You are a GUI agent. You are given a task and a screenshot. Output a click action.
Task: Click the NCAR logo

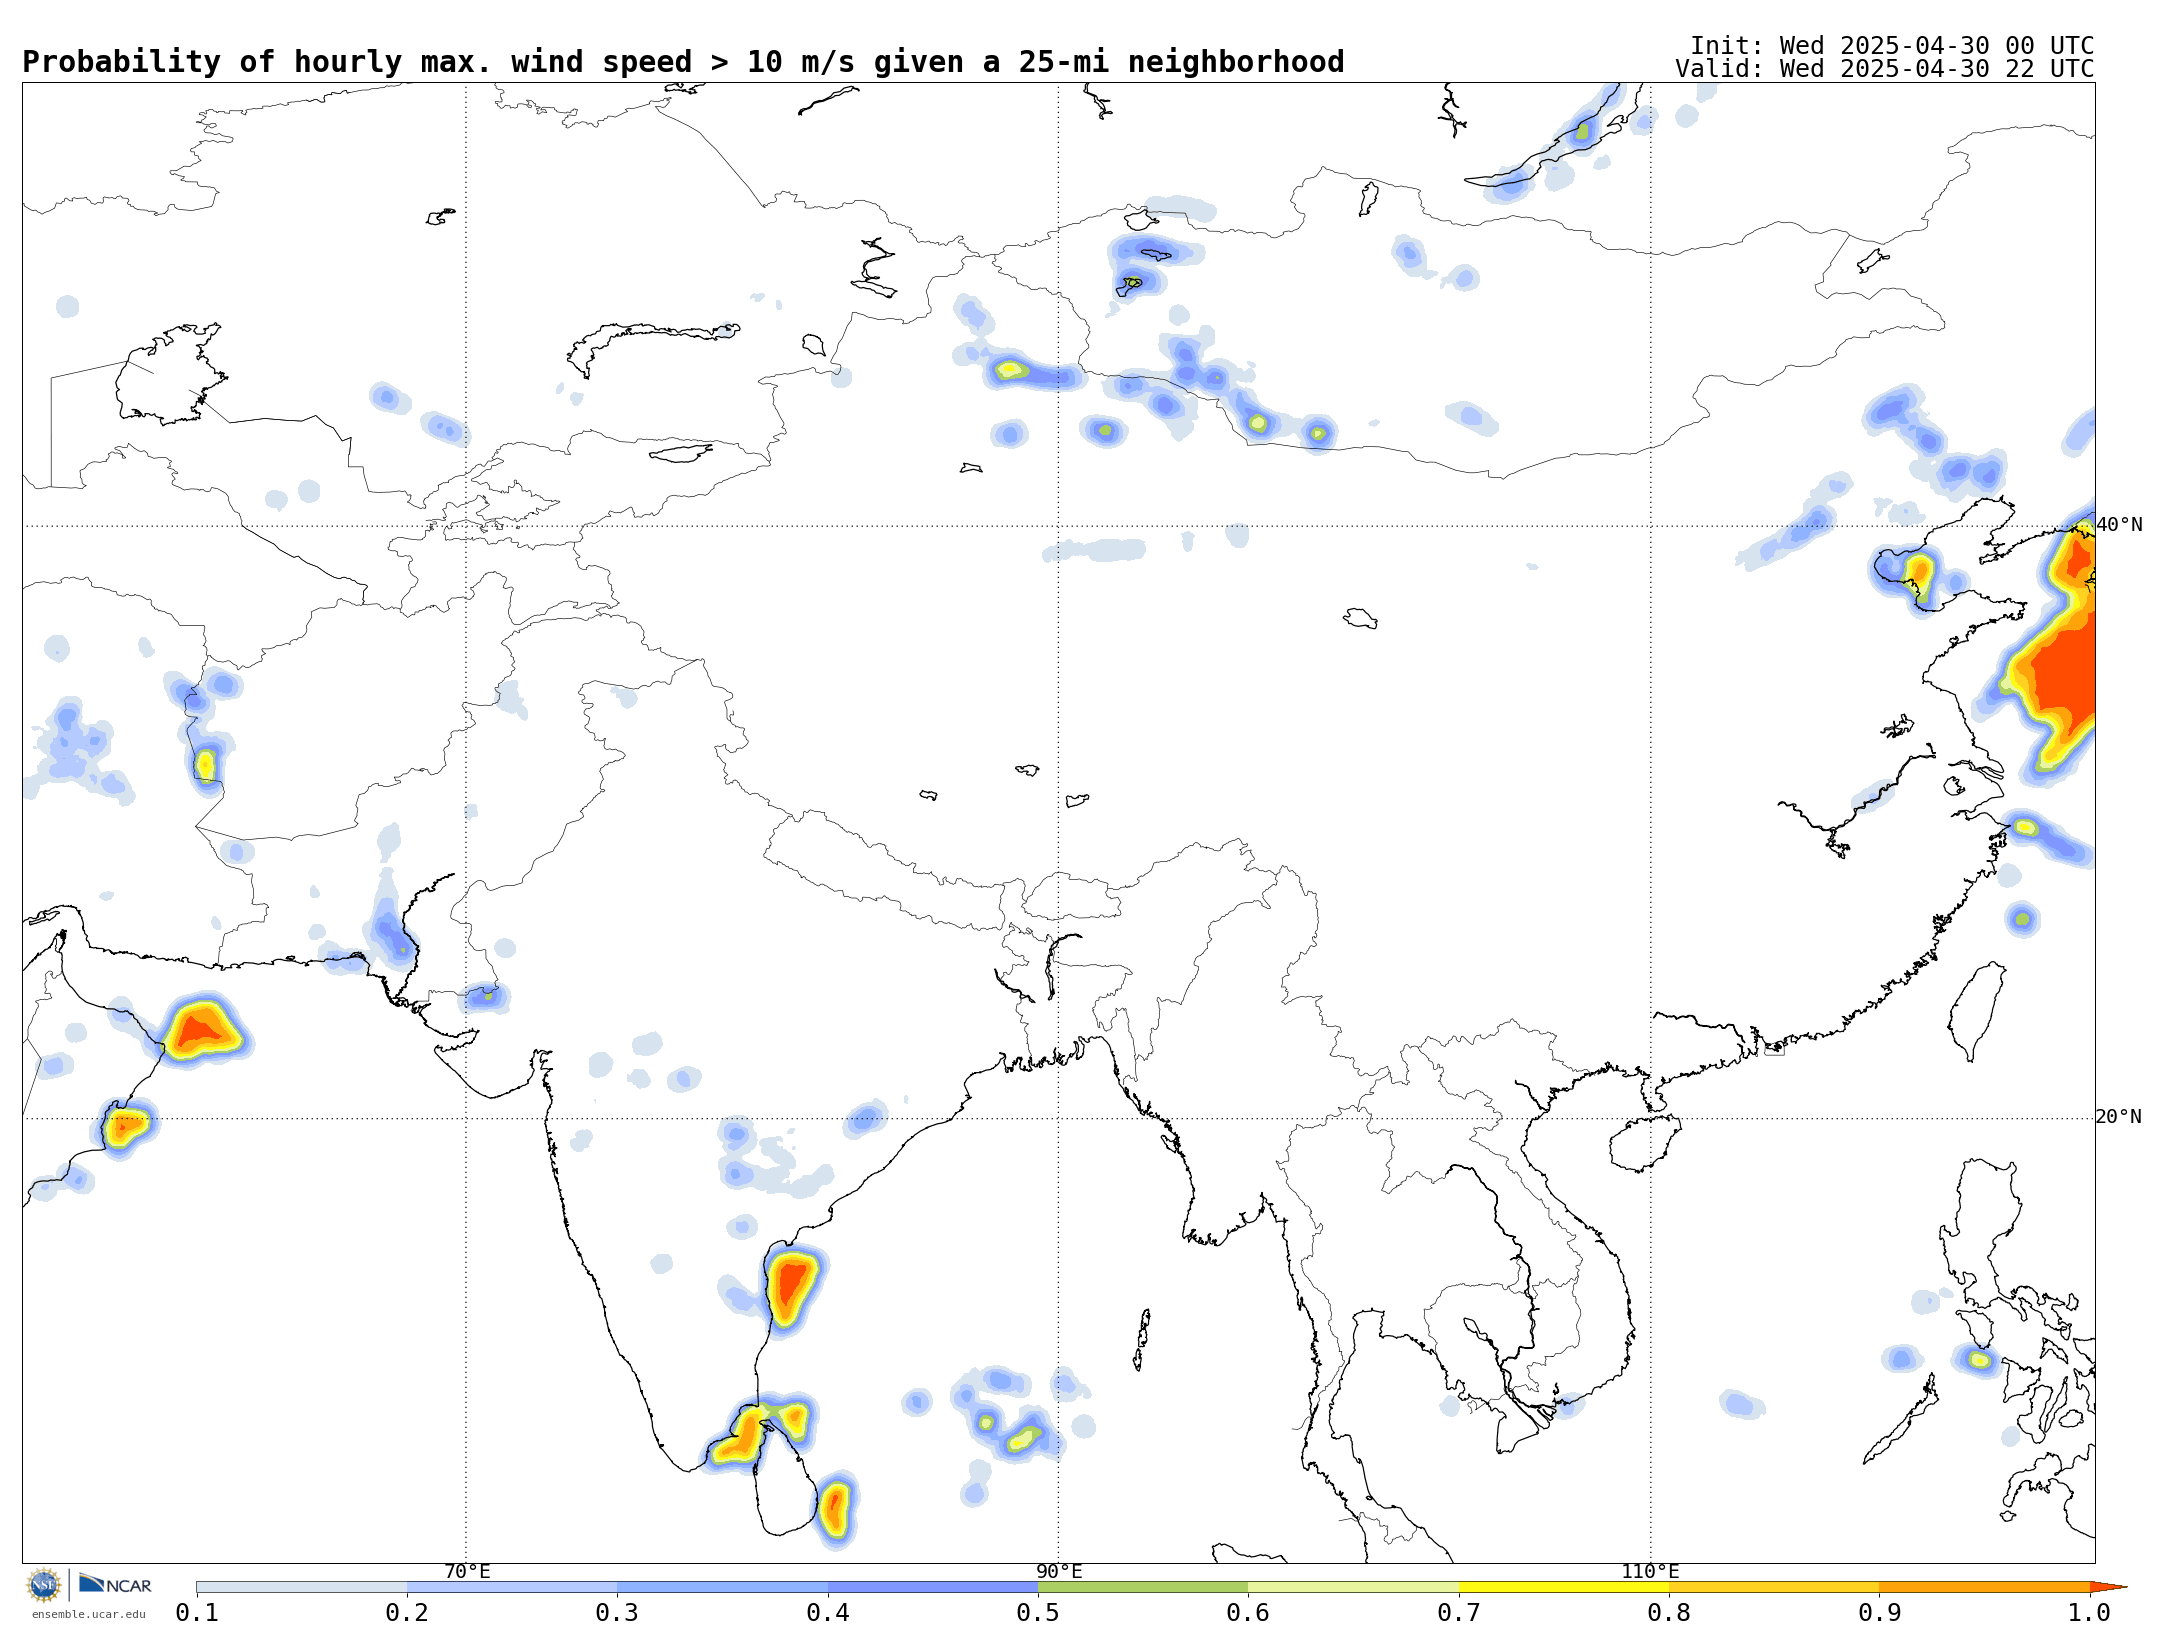point(115,1584)
